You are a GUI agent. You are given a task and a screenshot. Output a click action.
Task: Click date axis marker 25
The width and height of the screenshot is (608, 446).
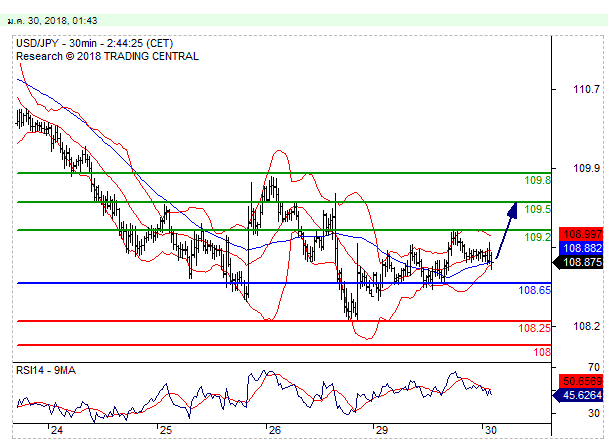166,430
